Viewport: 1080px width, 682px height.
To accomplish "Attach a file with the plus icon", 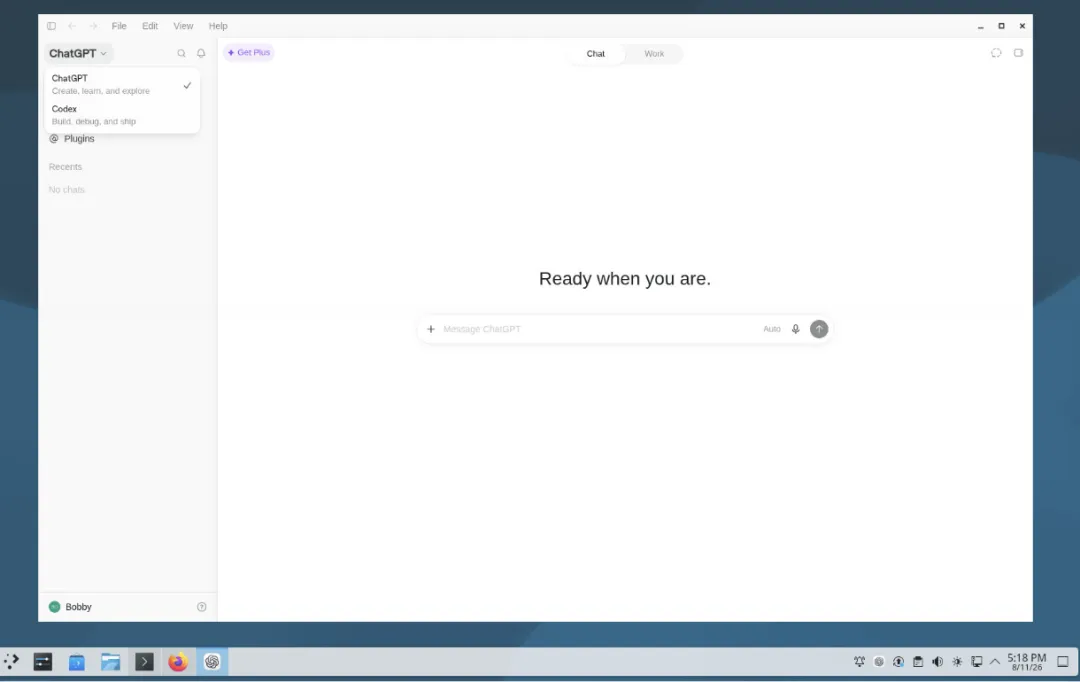I will point(430,329).
